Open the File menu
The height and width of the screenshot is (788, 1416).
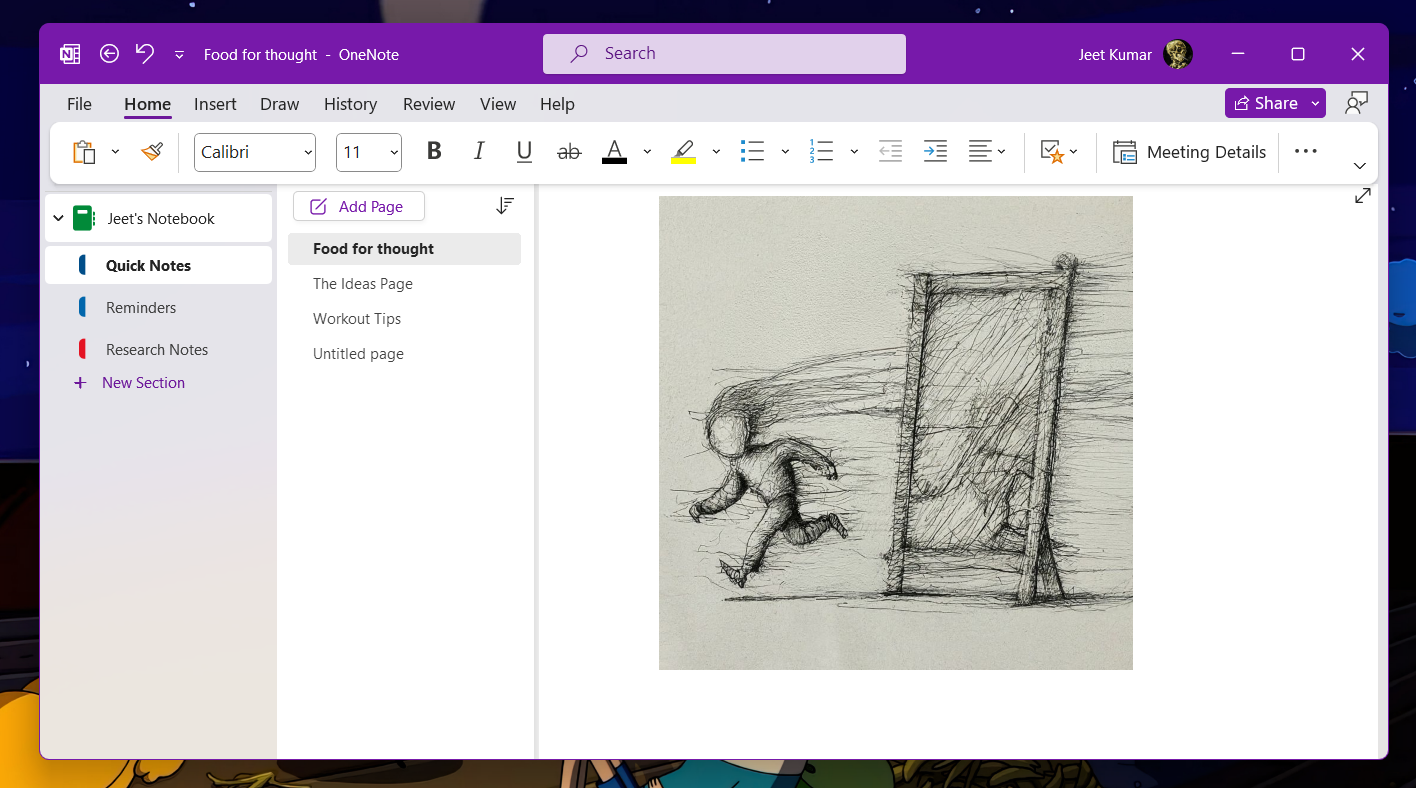tap(79, 104)
